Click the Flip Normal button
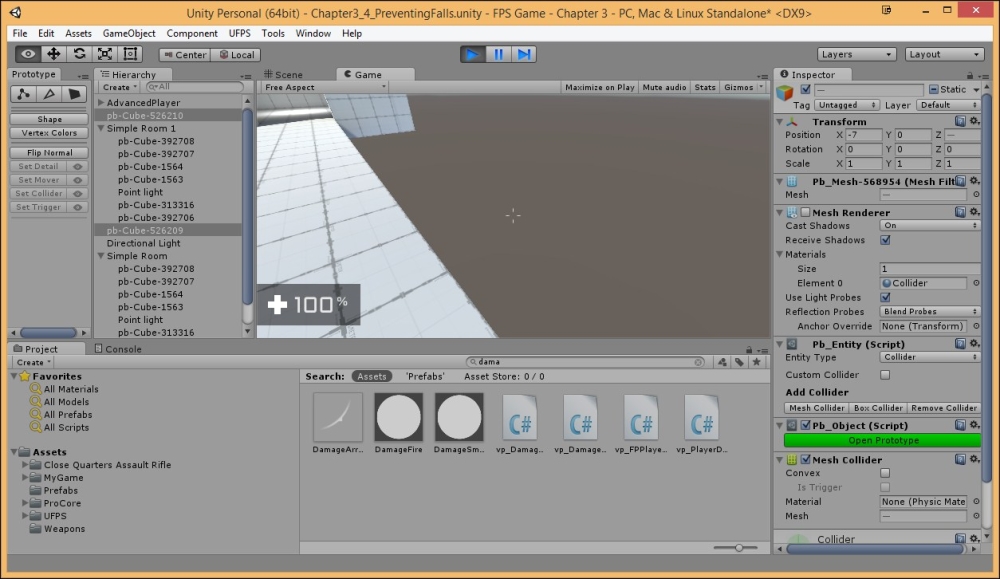This screenshot has height=579, width=1000. point(47,151)
